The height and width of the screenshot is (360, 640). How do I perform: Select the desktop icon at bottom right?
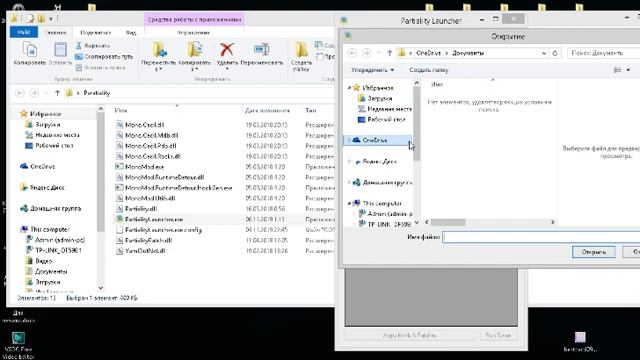[580, 342]
